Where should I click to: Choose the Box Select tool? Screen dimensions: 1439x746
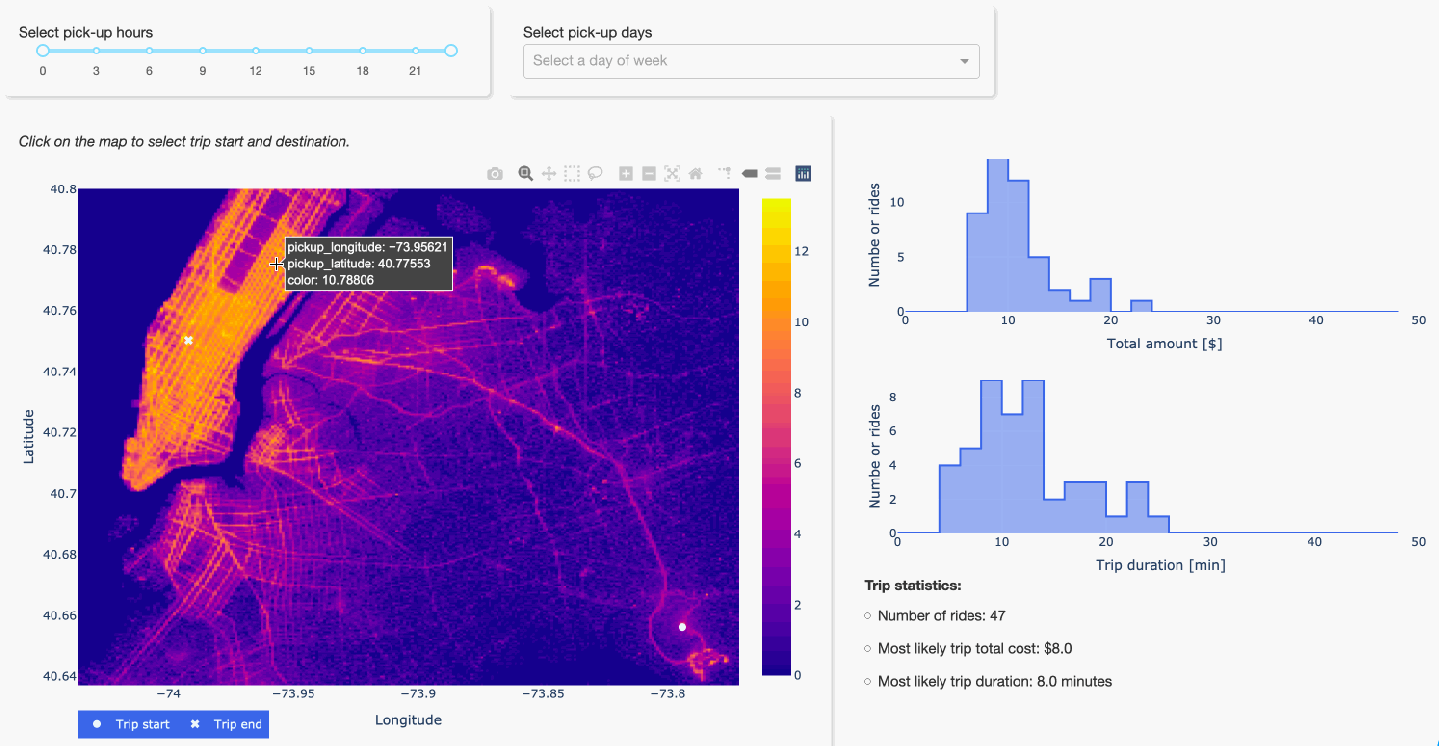tap(572, 174)
